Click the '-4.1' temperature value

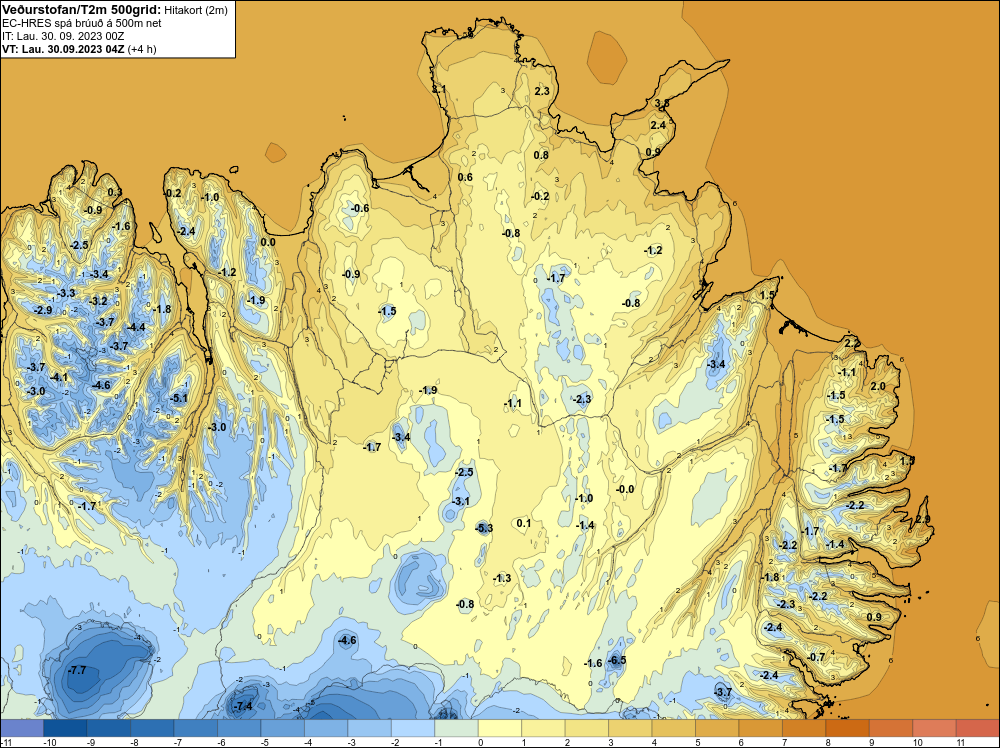tap(59, 377)
